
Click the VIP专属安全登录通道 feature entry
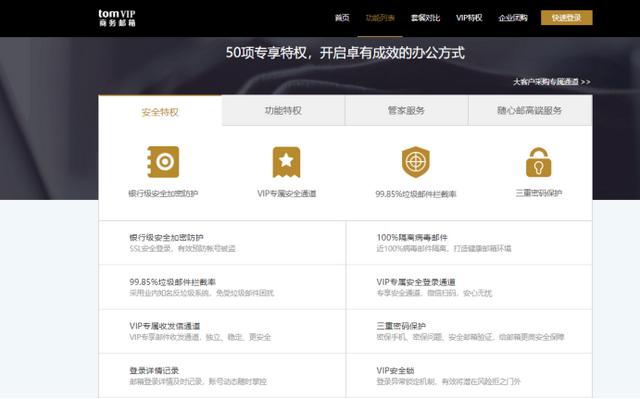tap(469, 287)
